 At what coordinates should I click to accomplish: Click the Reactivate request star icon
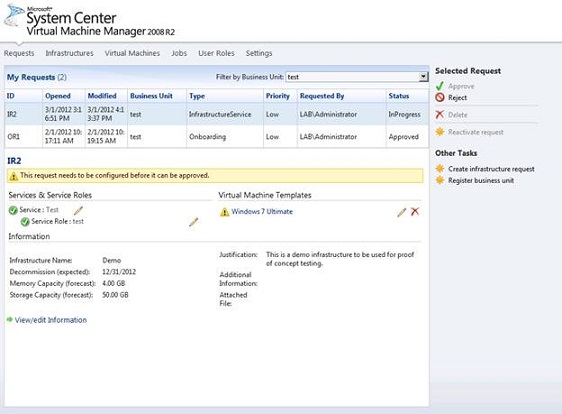point(440,132)
